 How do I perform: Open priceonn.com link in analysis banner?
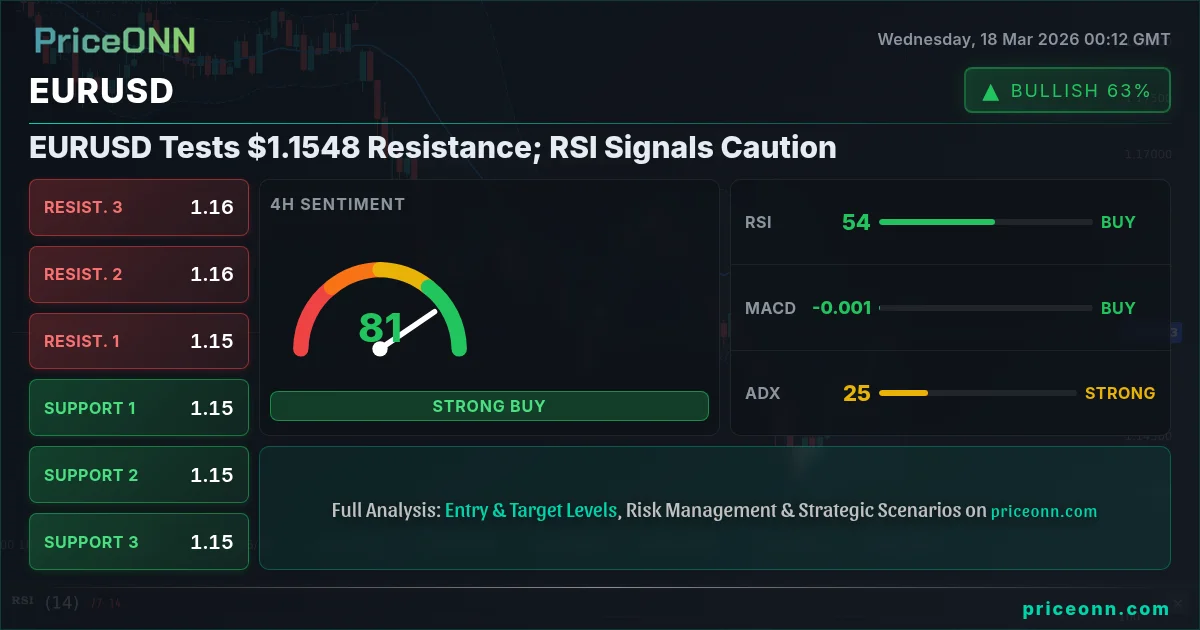pyautogui.click(x=1043, y=511)
